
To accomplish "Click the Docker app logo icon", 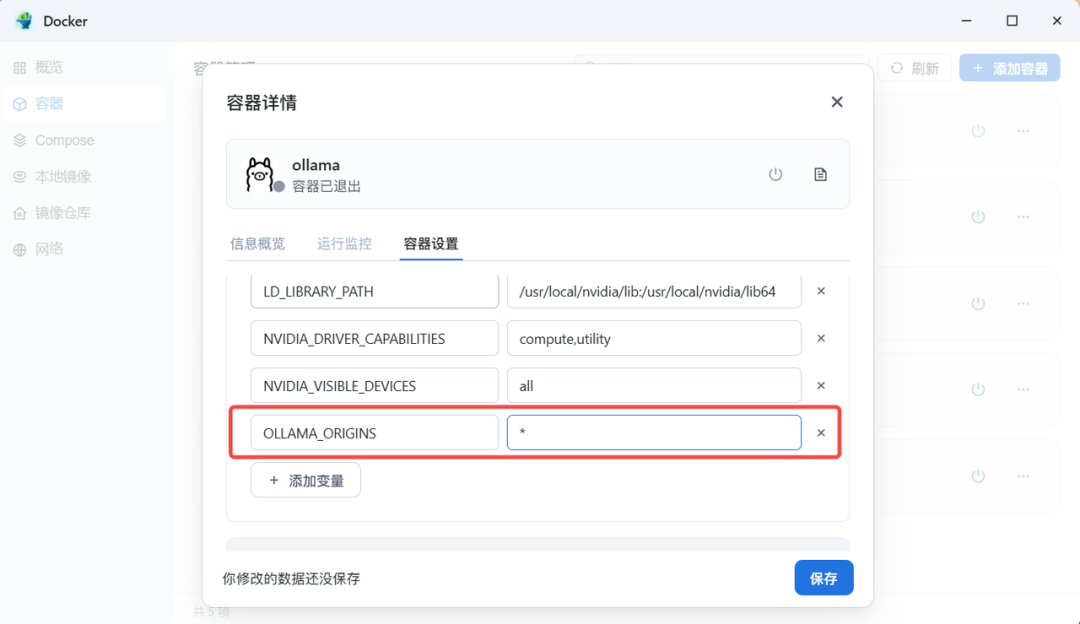I will coord(24,21).
